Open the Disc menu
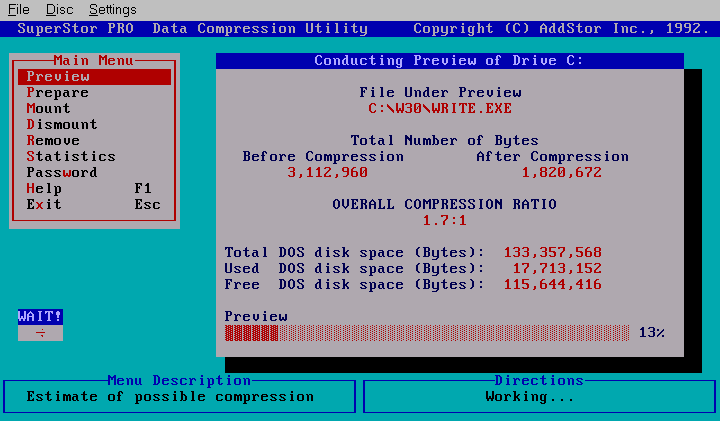The width and height of the screenshot is (720, 421). (59, 10)
